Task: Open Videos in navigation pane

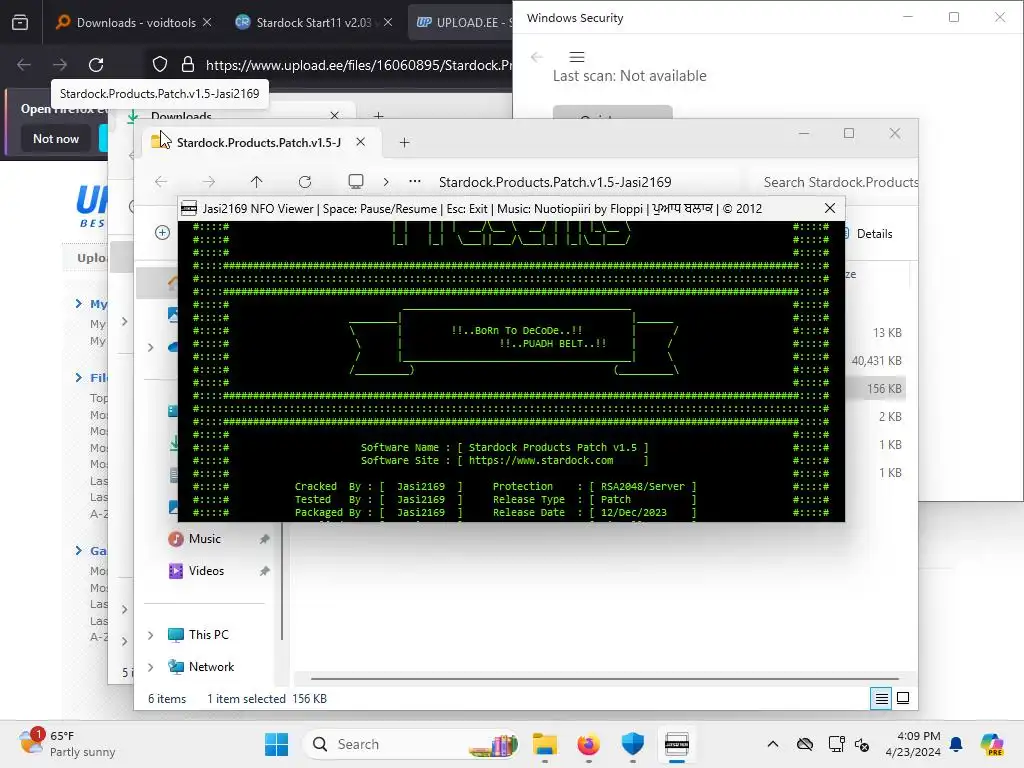Action: 206,571
